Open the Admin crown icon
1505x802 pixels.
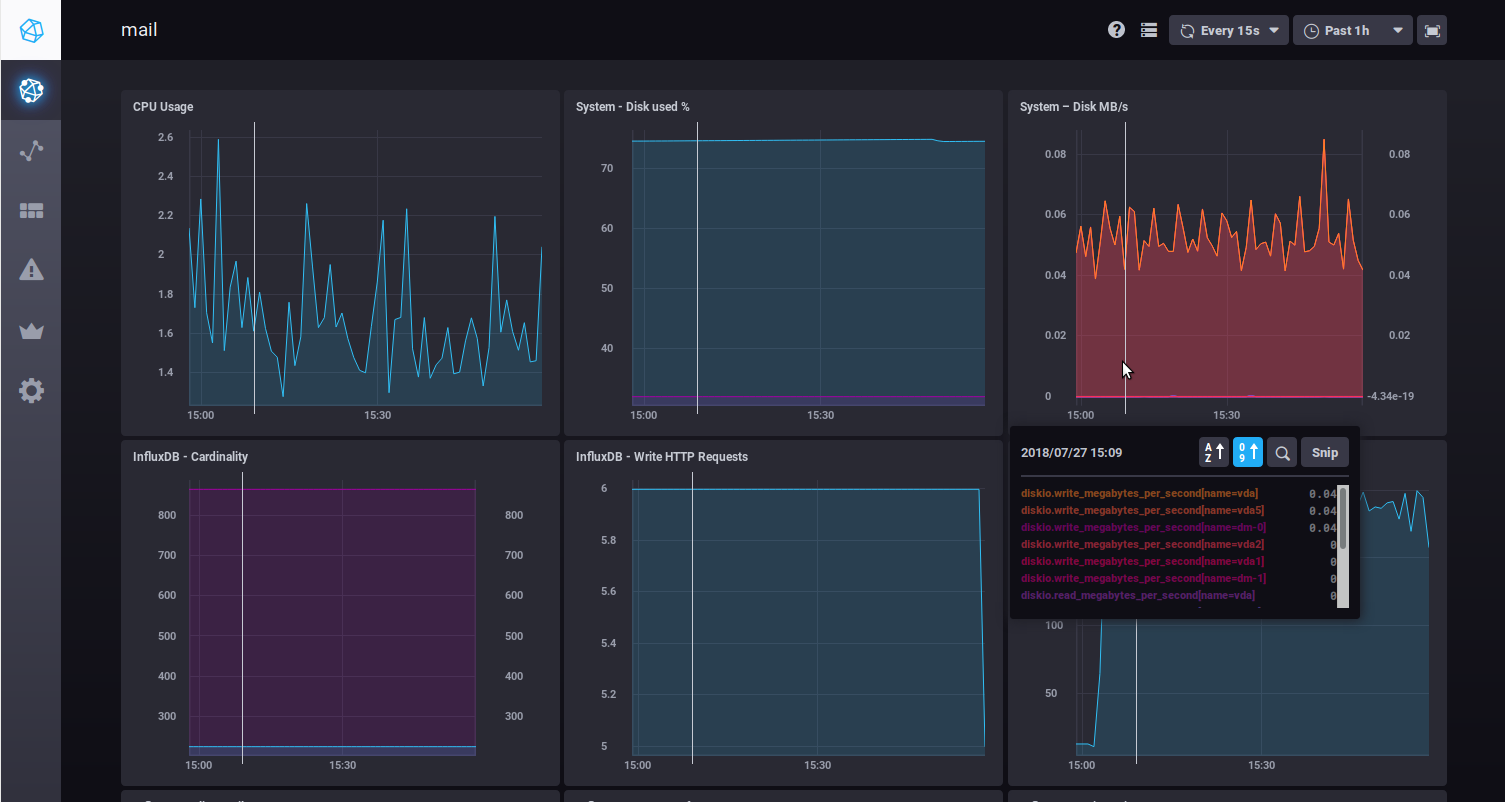pyautogui.click(x=31, y=331)
